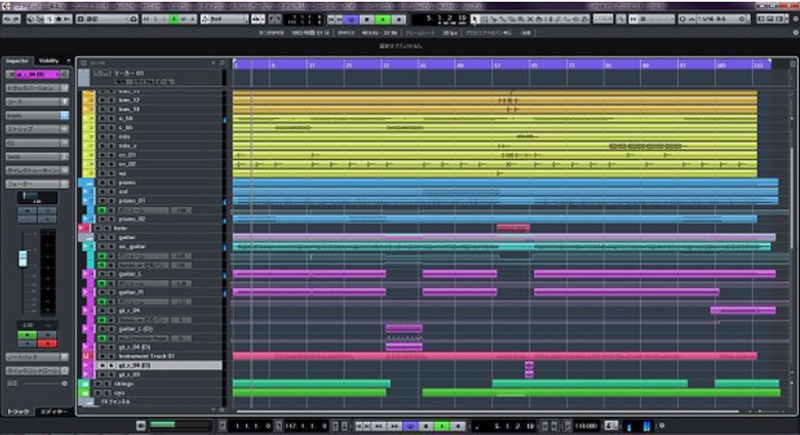Image resolution: width=800 pixels, height=435 pixels.
Task: Mute the cc_01 track
Action: tap(103, 155)
